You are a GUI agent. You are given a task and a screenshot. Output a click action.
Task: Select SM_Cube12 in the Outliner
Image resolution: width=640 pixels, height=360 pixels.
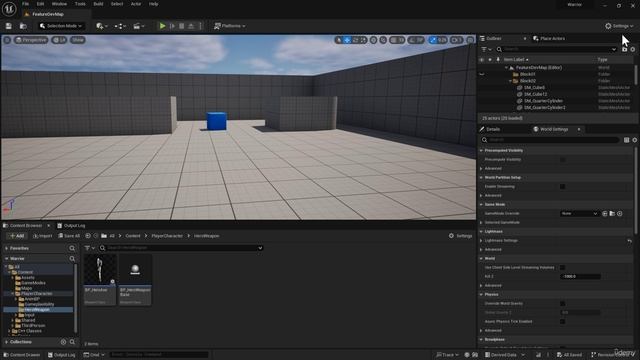pyautogui.click(x=535, y=94)
